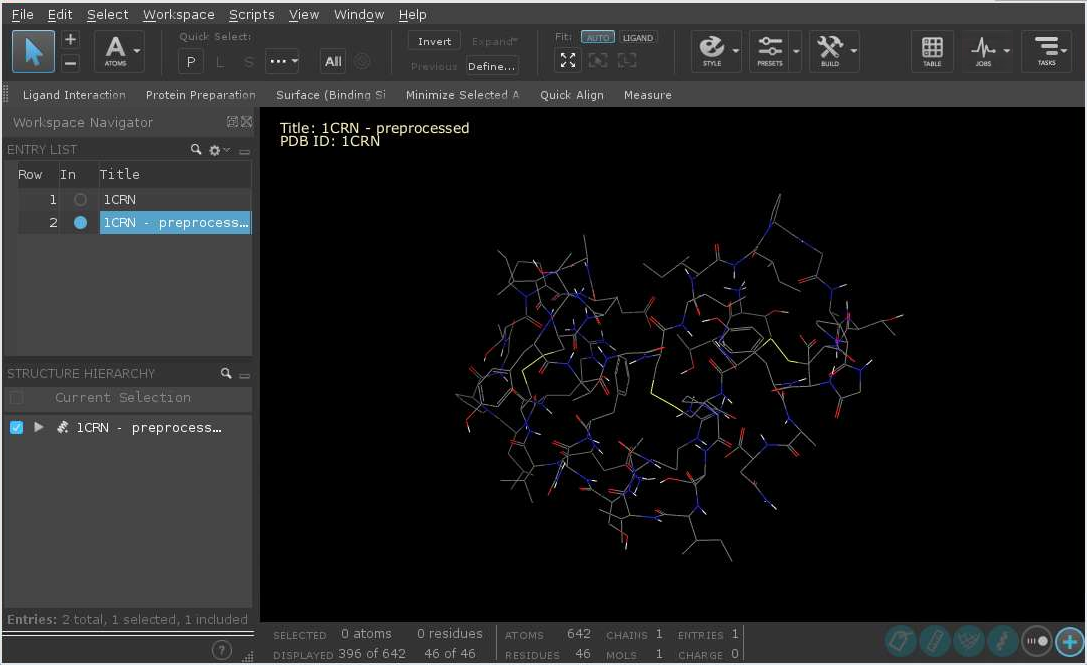The width and height of the screenshot is (1087, 665).
Task: Click the fit-to-screen zoom icon
Action: pyautogui.click(x=568, y=60)
